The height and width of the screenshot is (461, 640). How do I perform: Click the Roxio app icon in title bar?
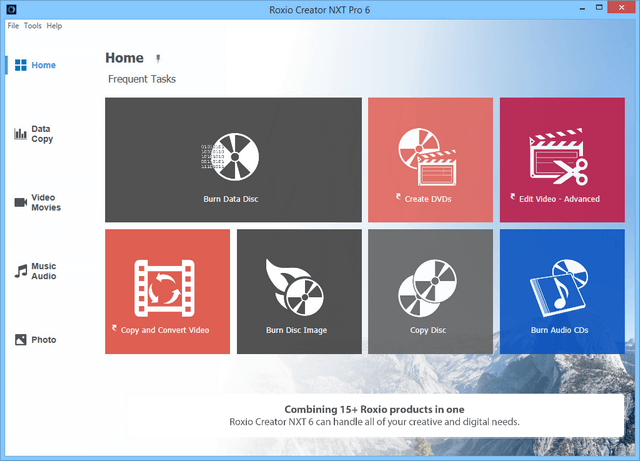(x=11, y=9)
